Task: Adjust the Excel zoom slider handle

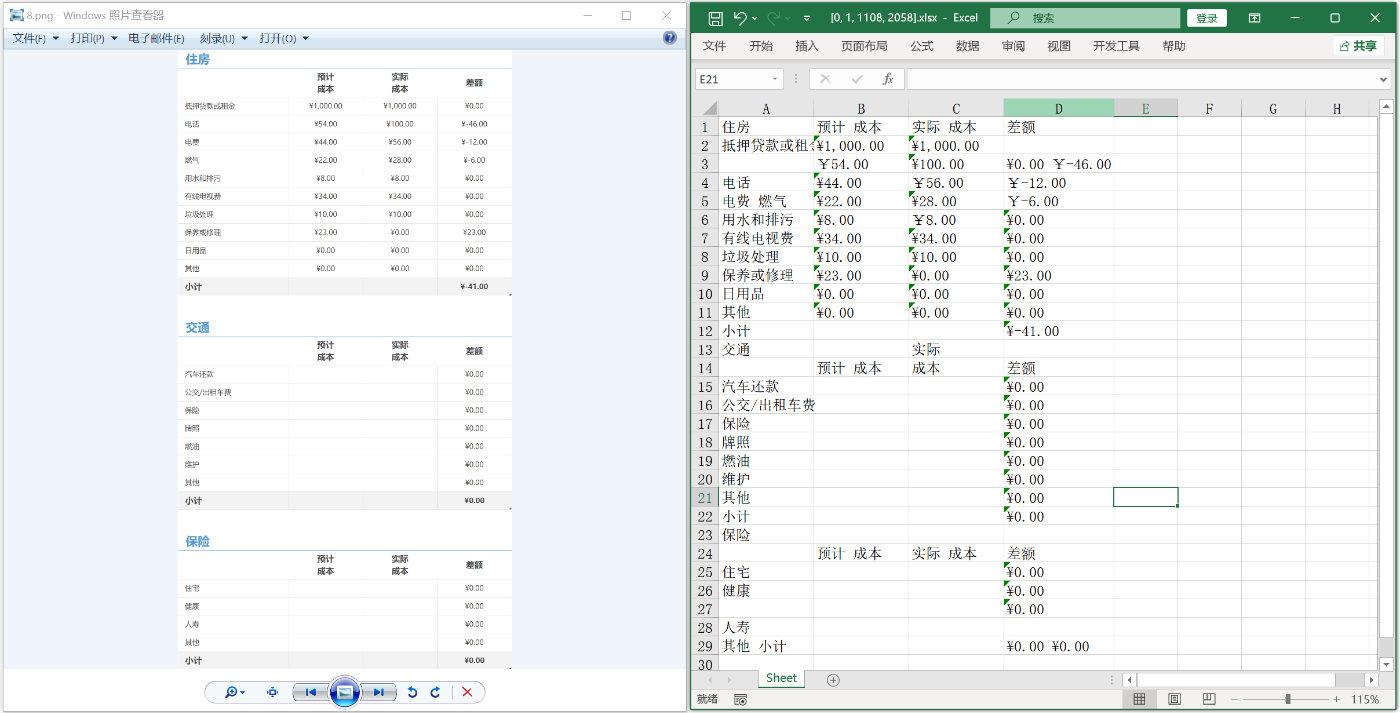Action: (x=1288, y=699)
